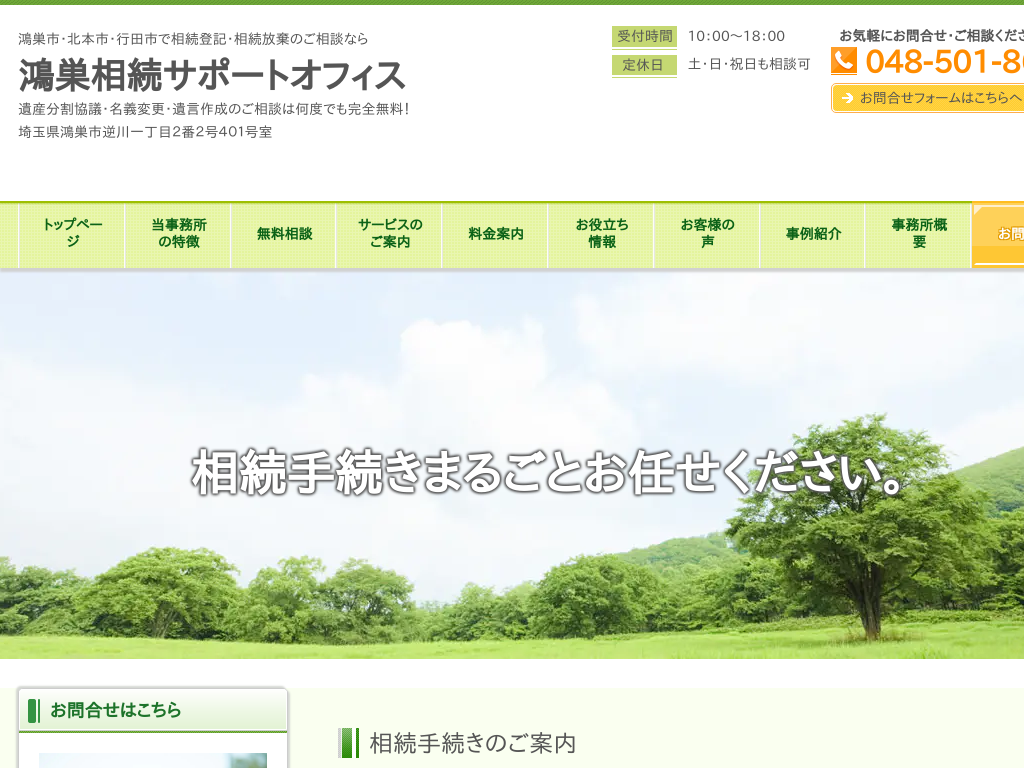Click the orange お問合せ navigation tab
1024x768 pixels.
[x=999, y=234]
